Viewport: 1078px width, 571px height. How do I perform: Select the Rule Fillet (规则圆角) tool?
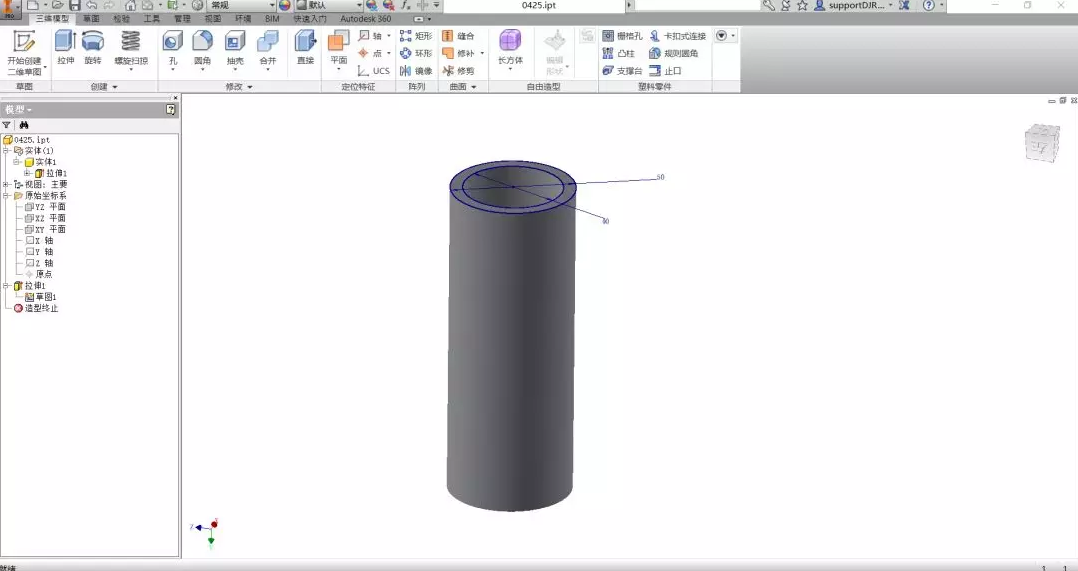click(674, 53)
